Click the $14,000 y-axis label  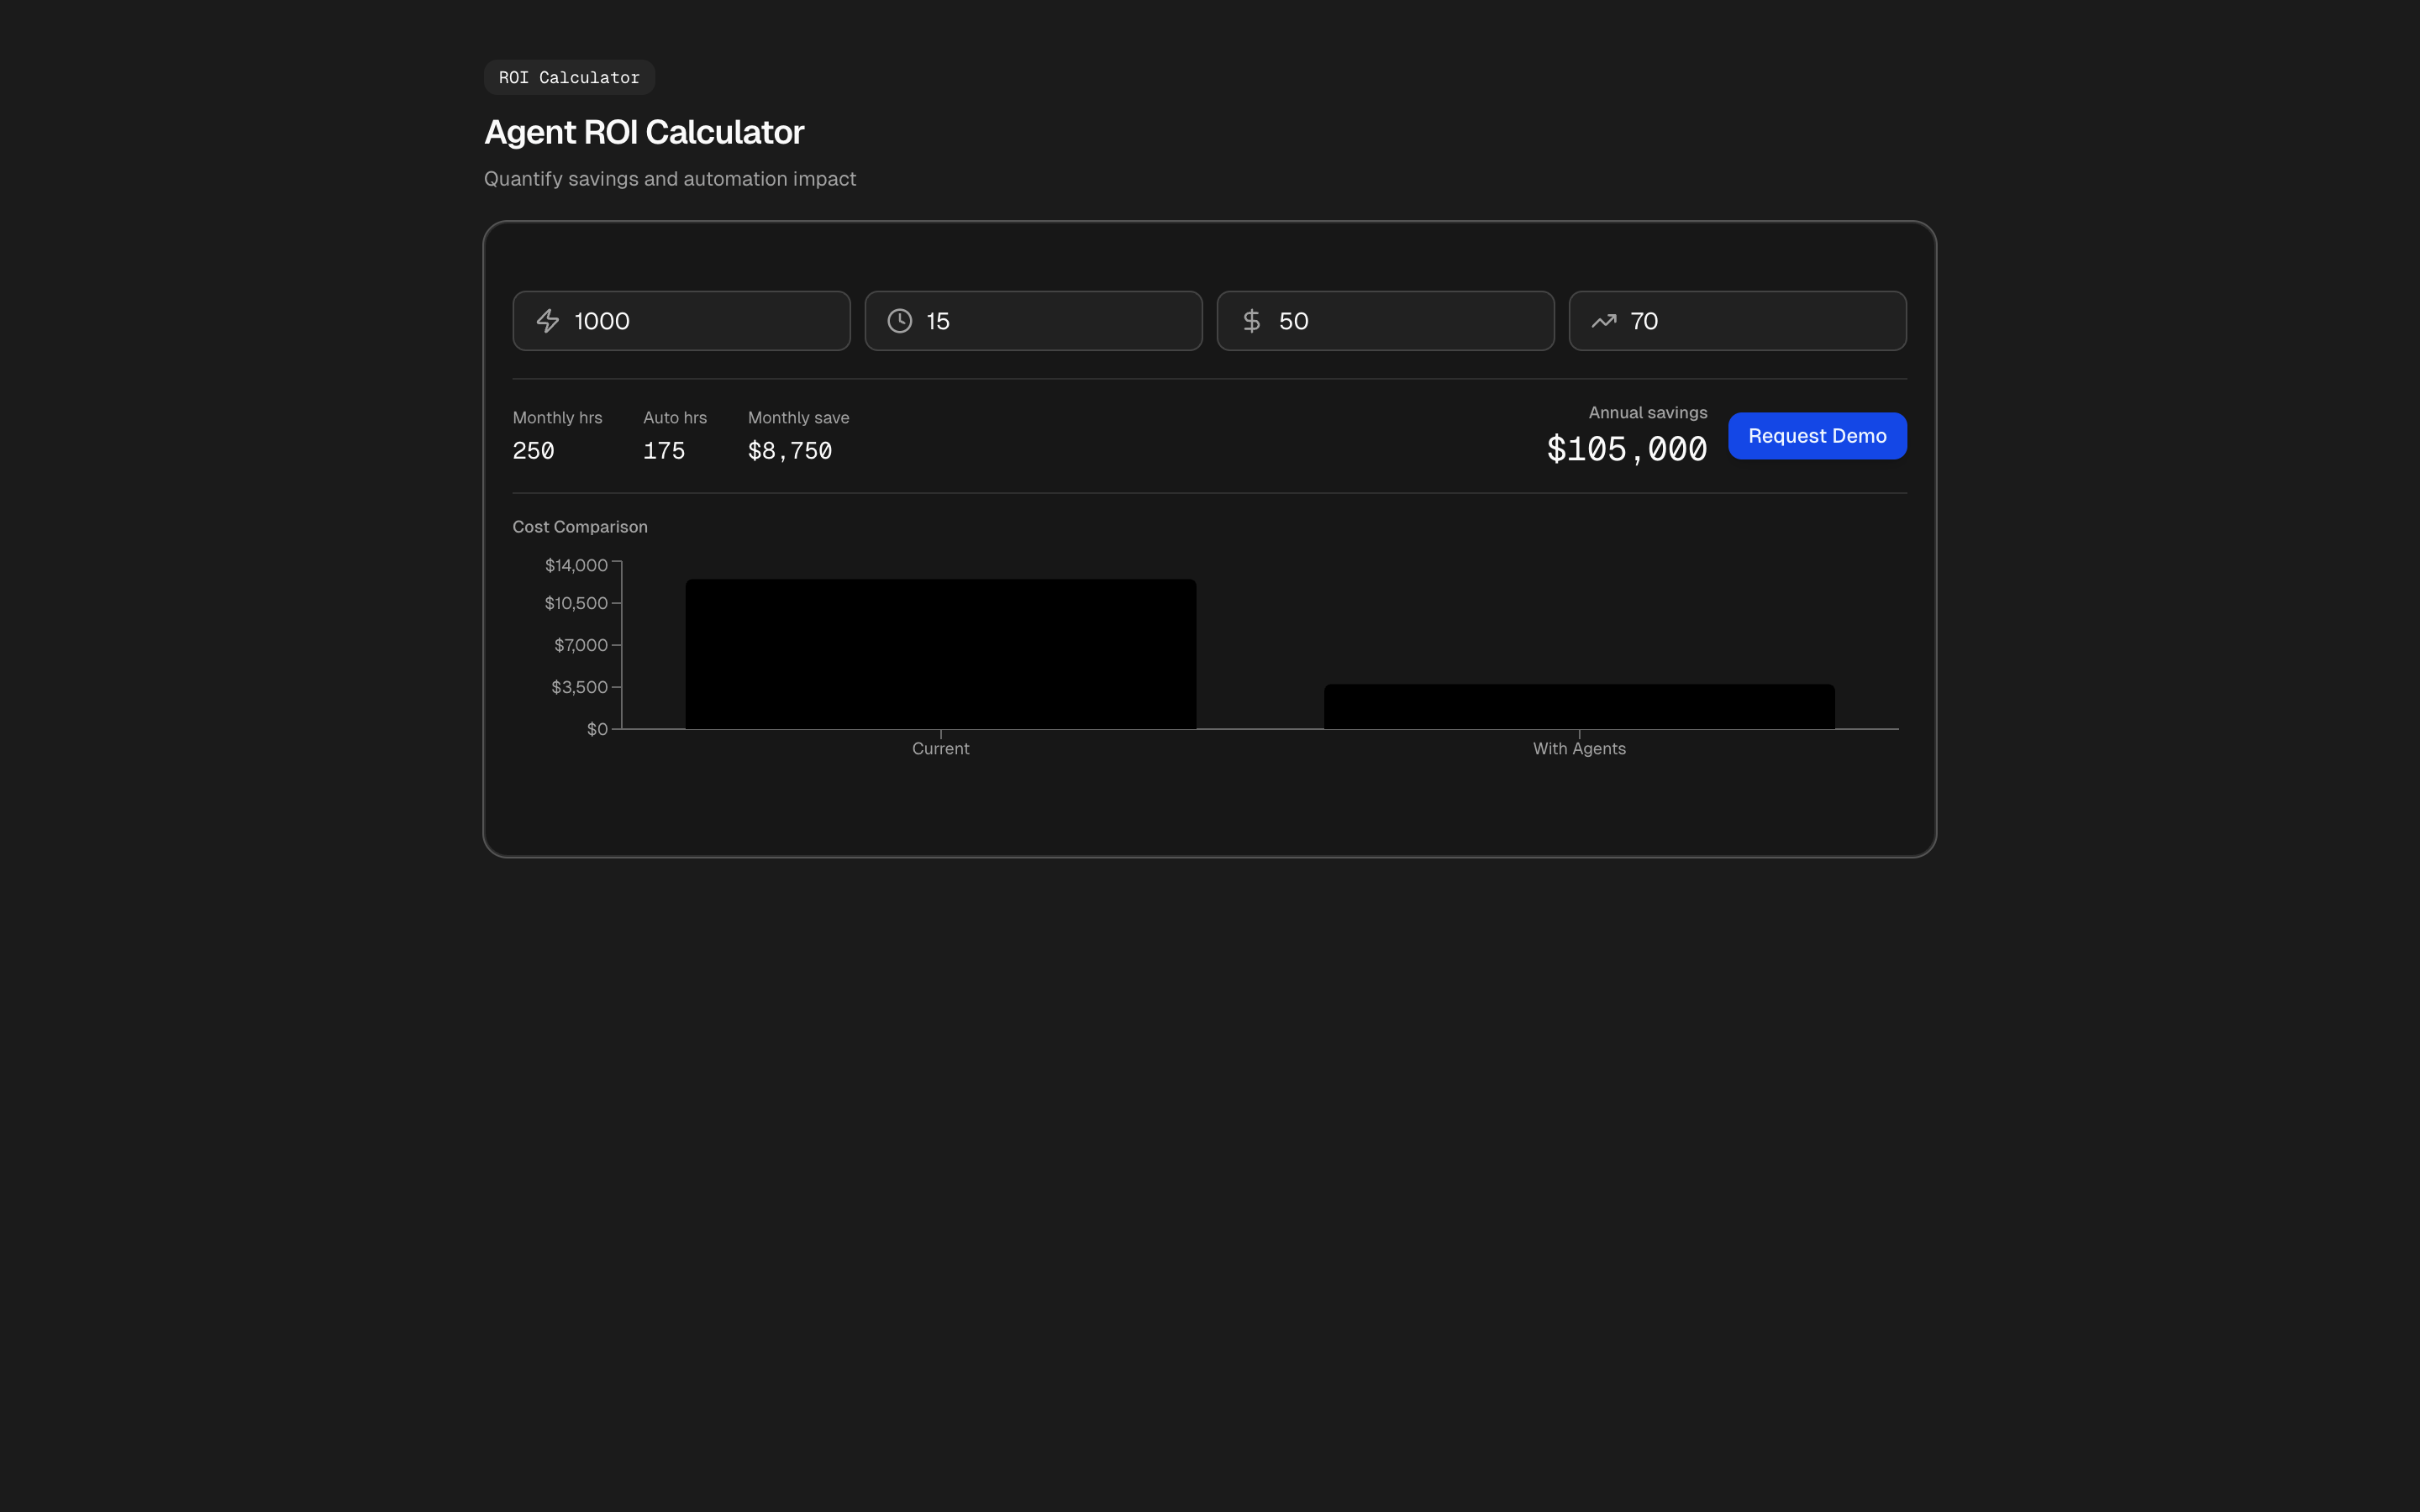(x=576, y=565)
